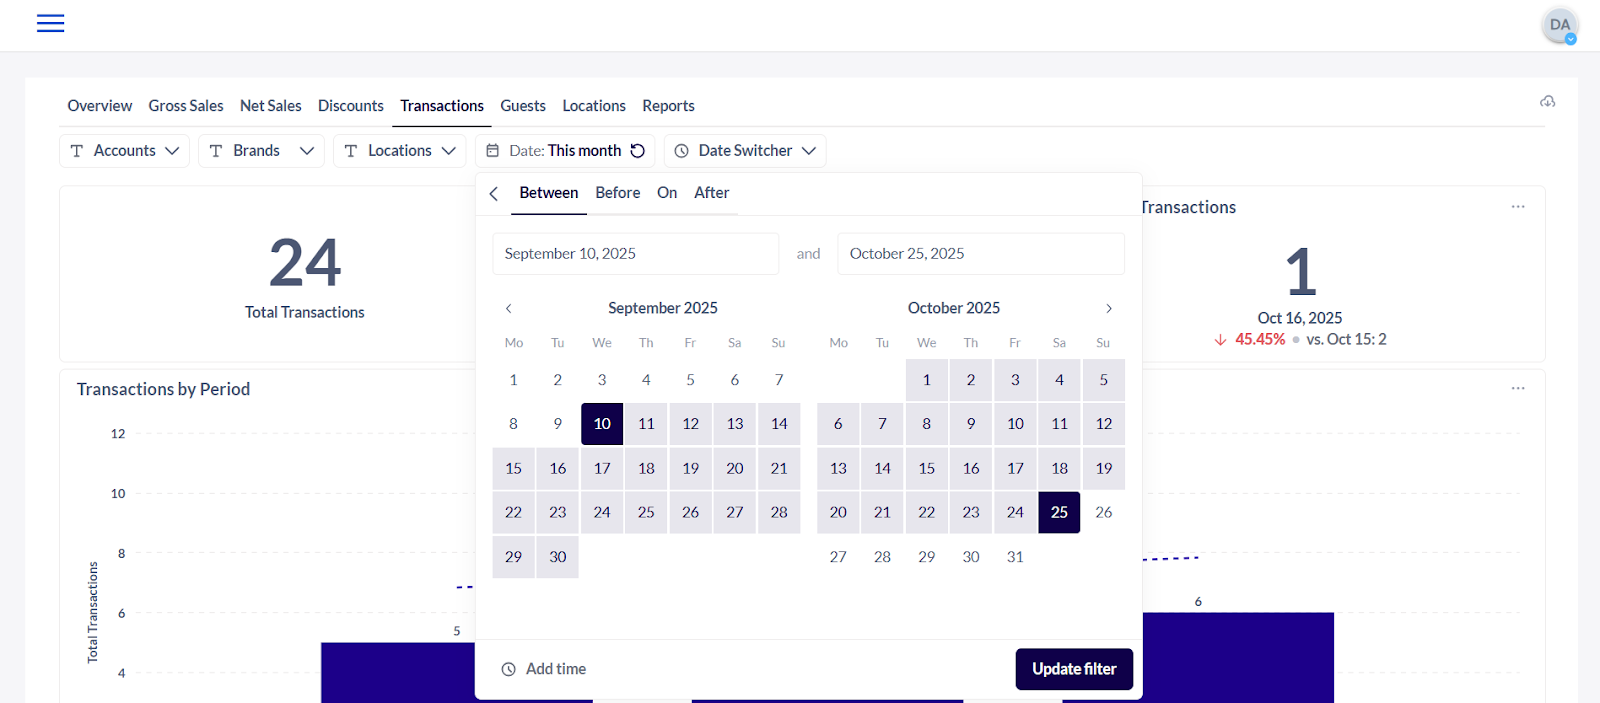Open the Date Switcher dropdown

point(745,151)
